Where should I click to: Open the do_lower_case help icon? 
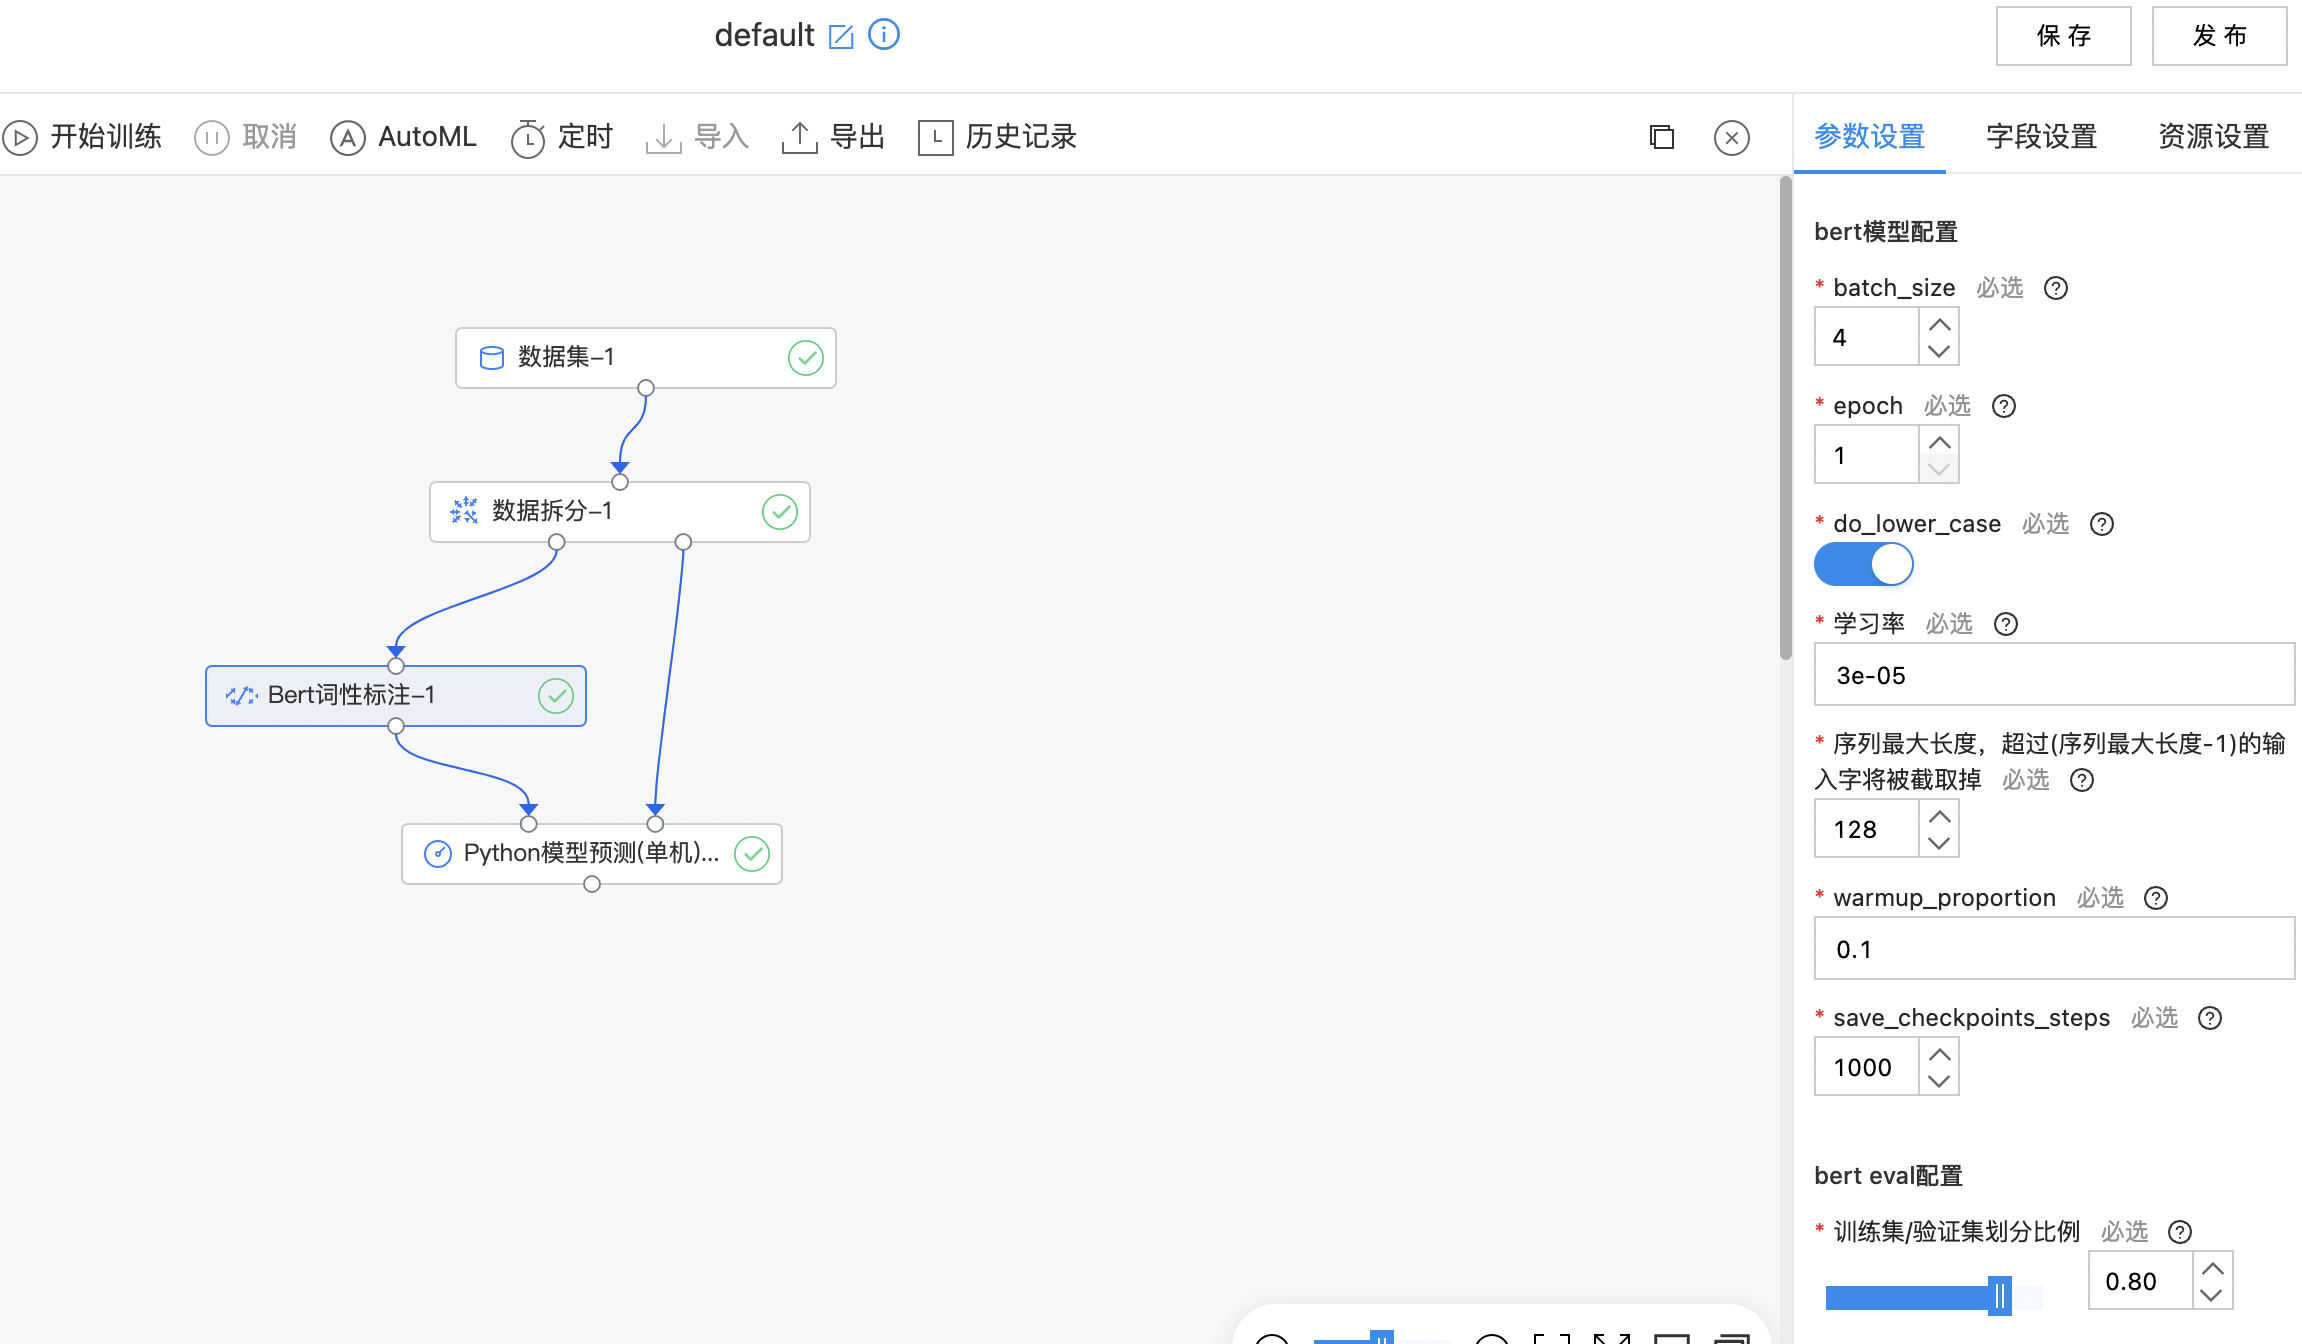tap(2102, 524)
